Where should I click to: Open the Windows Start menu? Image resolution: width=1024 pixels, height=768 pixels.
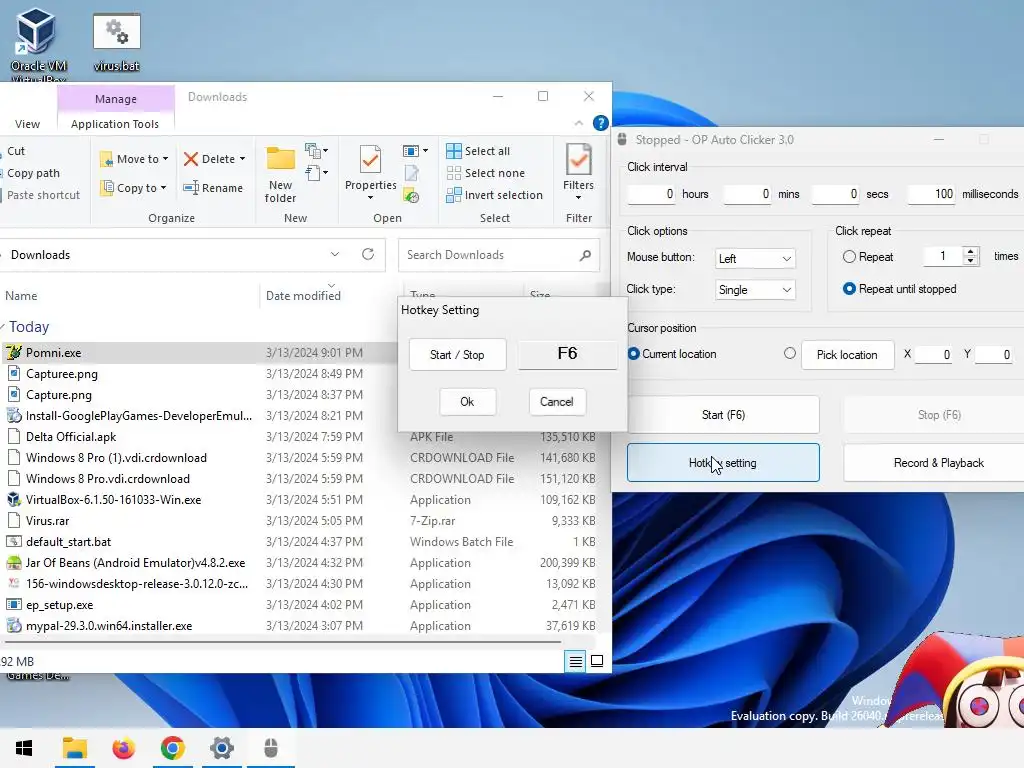[24, 748]
